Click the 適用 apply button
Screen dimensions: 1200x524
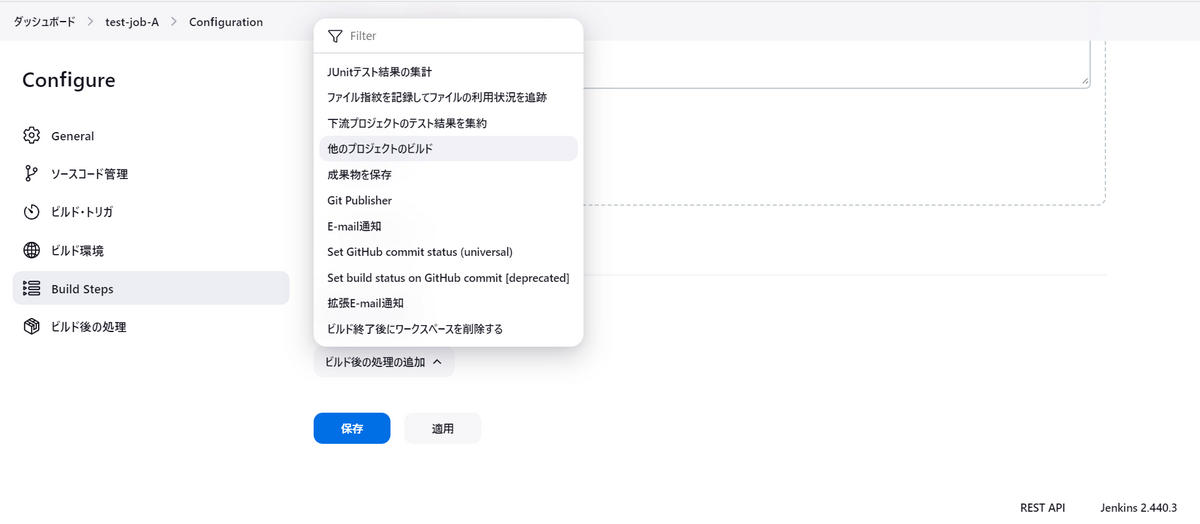click(443, 428)
